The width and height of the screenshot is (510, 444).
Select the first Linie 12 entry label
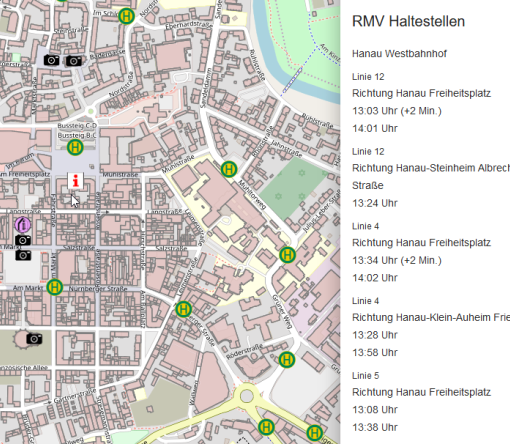point(368,77)
